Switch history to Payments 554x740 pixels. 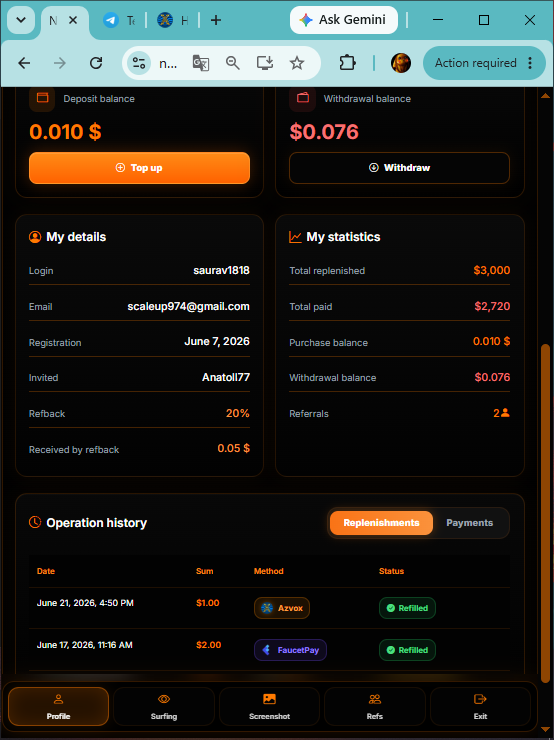(470, 523)
